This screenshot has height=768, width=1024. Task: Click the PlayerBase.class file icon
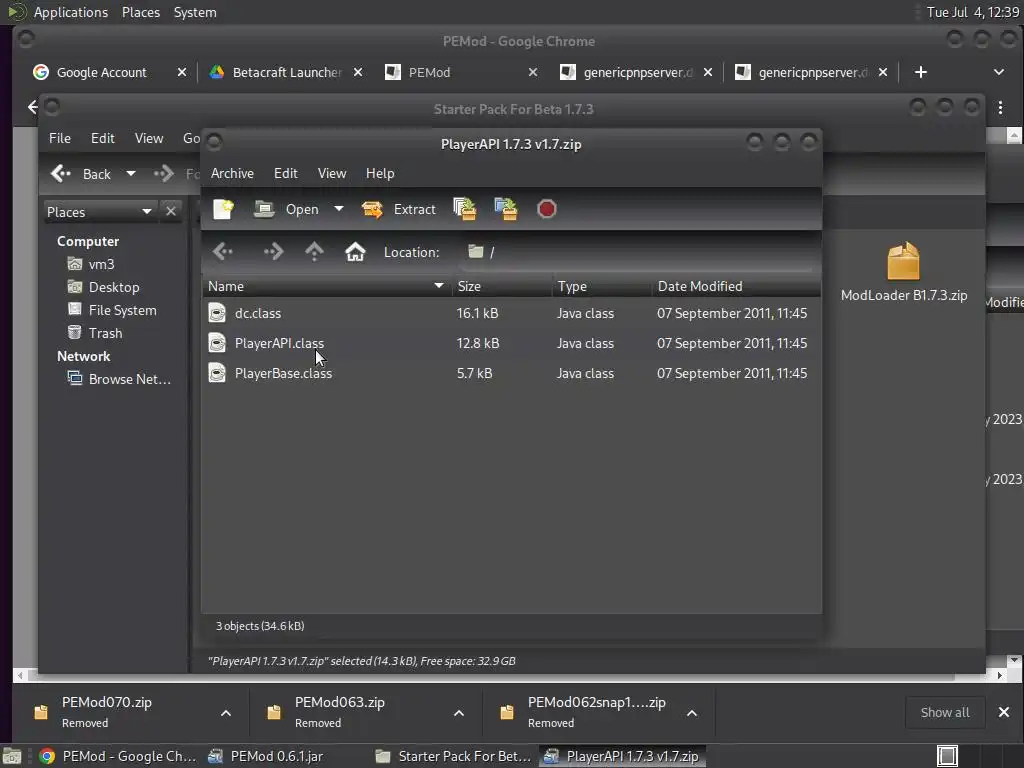click(x=217, y=374)
